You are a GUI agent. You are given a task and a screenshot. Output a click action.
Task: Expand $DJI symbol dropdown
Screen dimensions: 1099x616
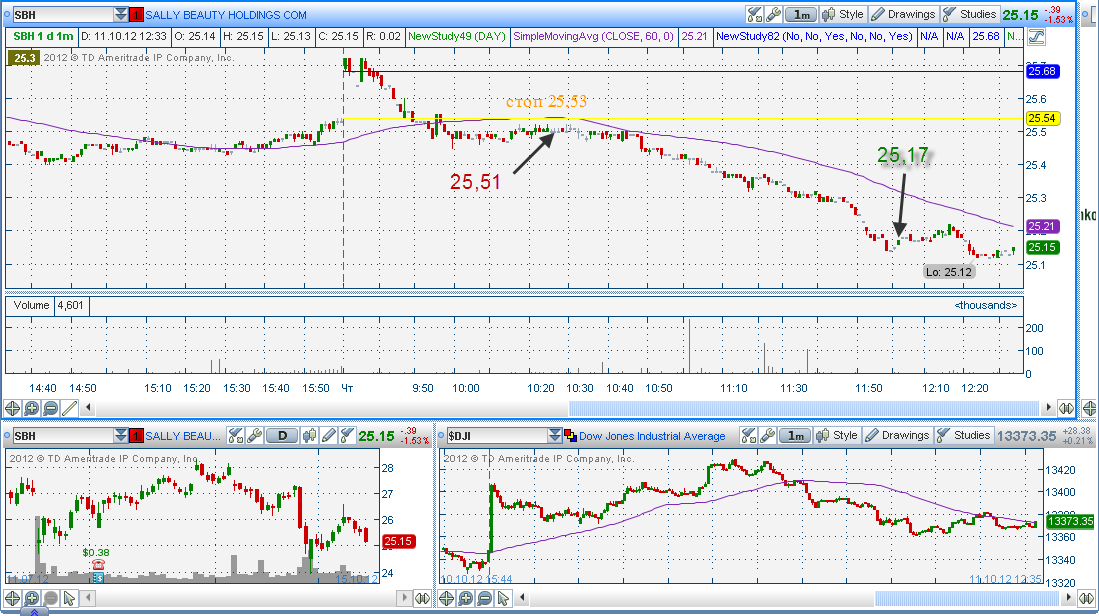point(555,436)
